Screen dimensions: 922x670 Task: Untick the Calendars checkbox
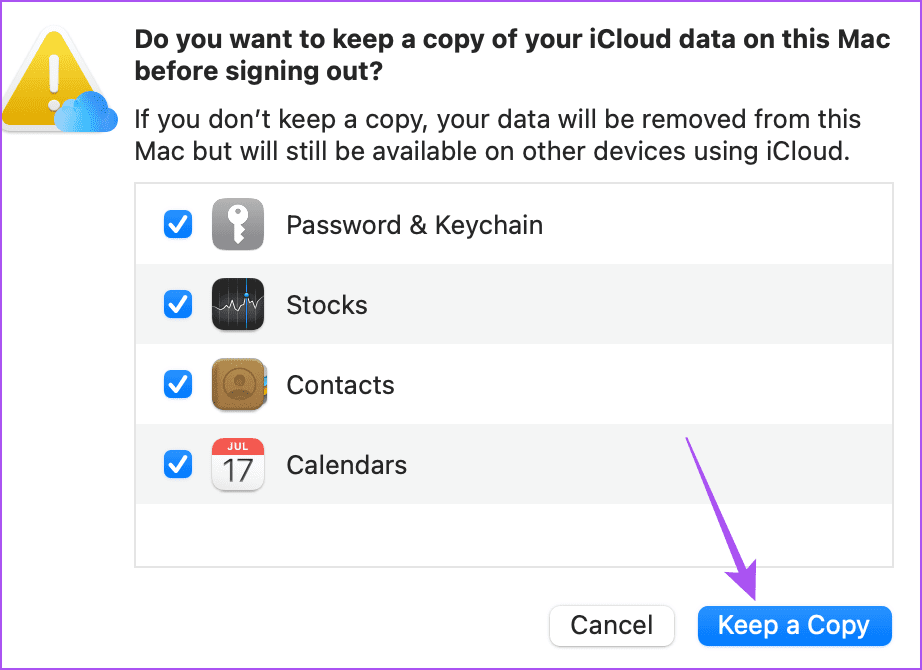pos(178,465)
